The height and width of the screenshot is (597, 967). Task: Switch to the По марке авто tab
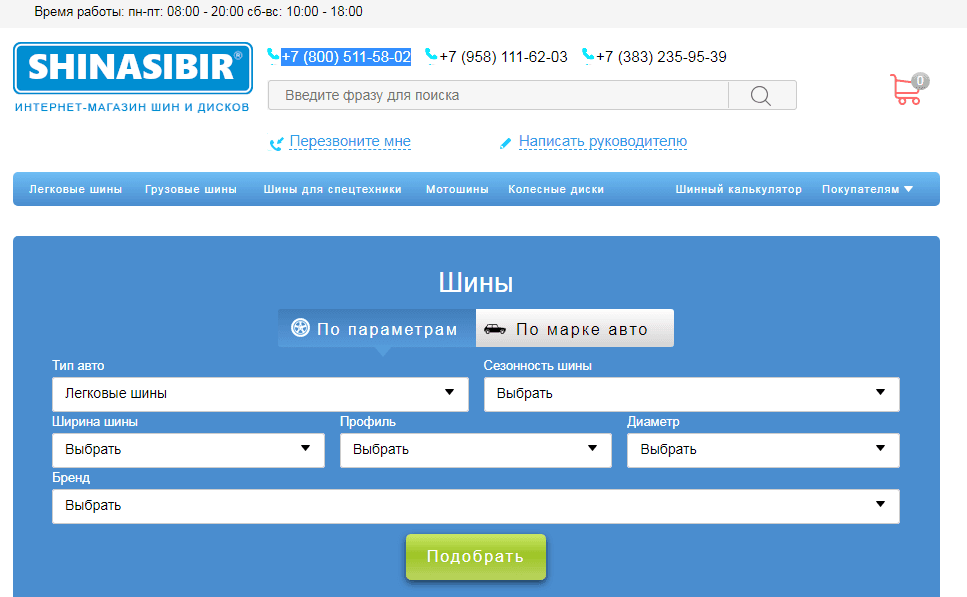click(x=574, y=327)
